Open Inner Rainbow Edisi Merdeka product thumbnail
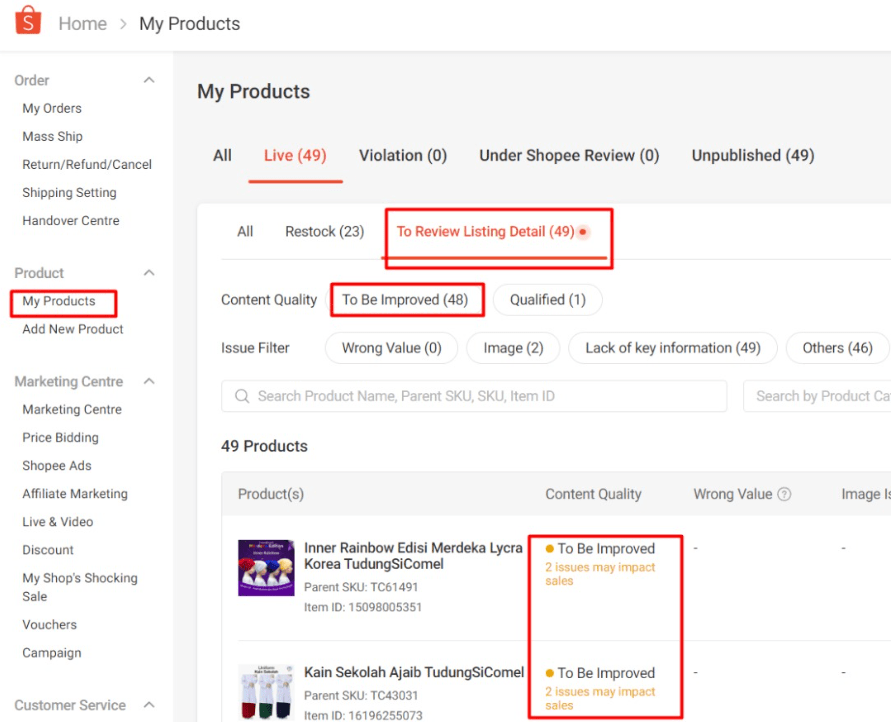Screen dimensions: 891x722 point(266,567)
